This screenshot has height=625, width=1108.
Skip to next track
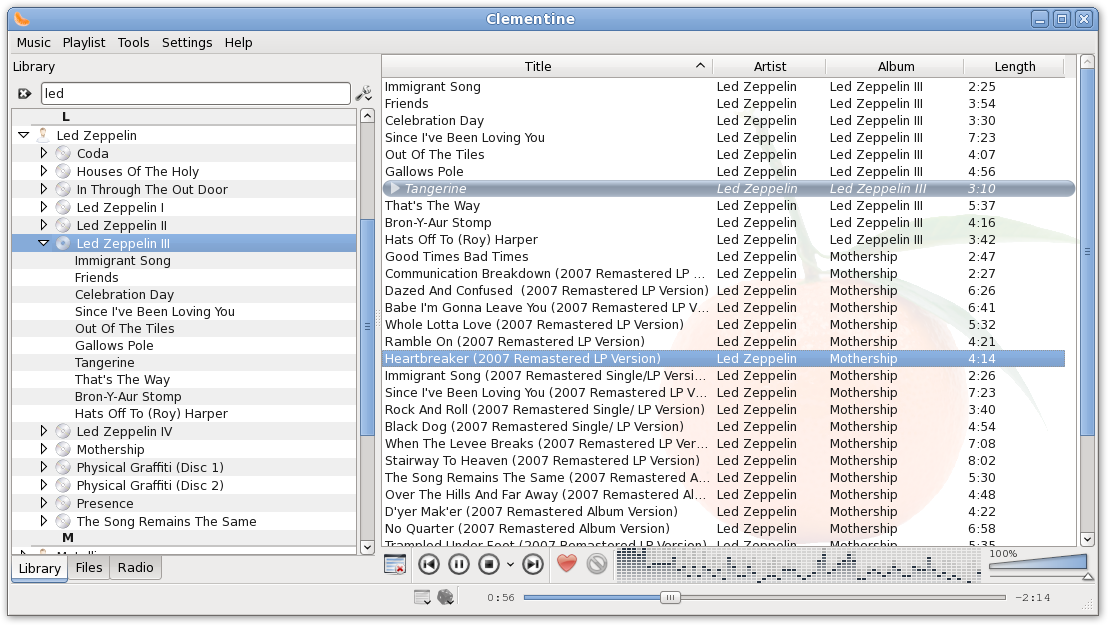[x=533, y=564]
